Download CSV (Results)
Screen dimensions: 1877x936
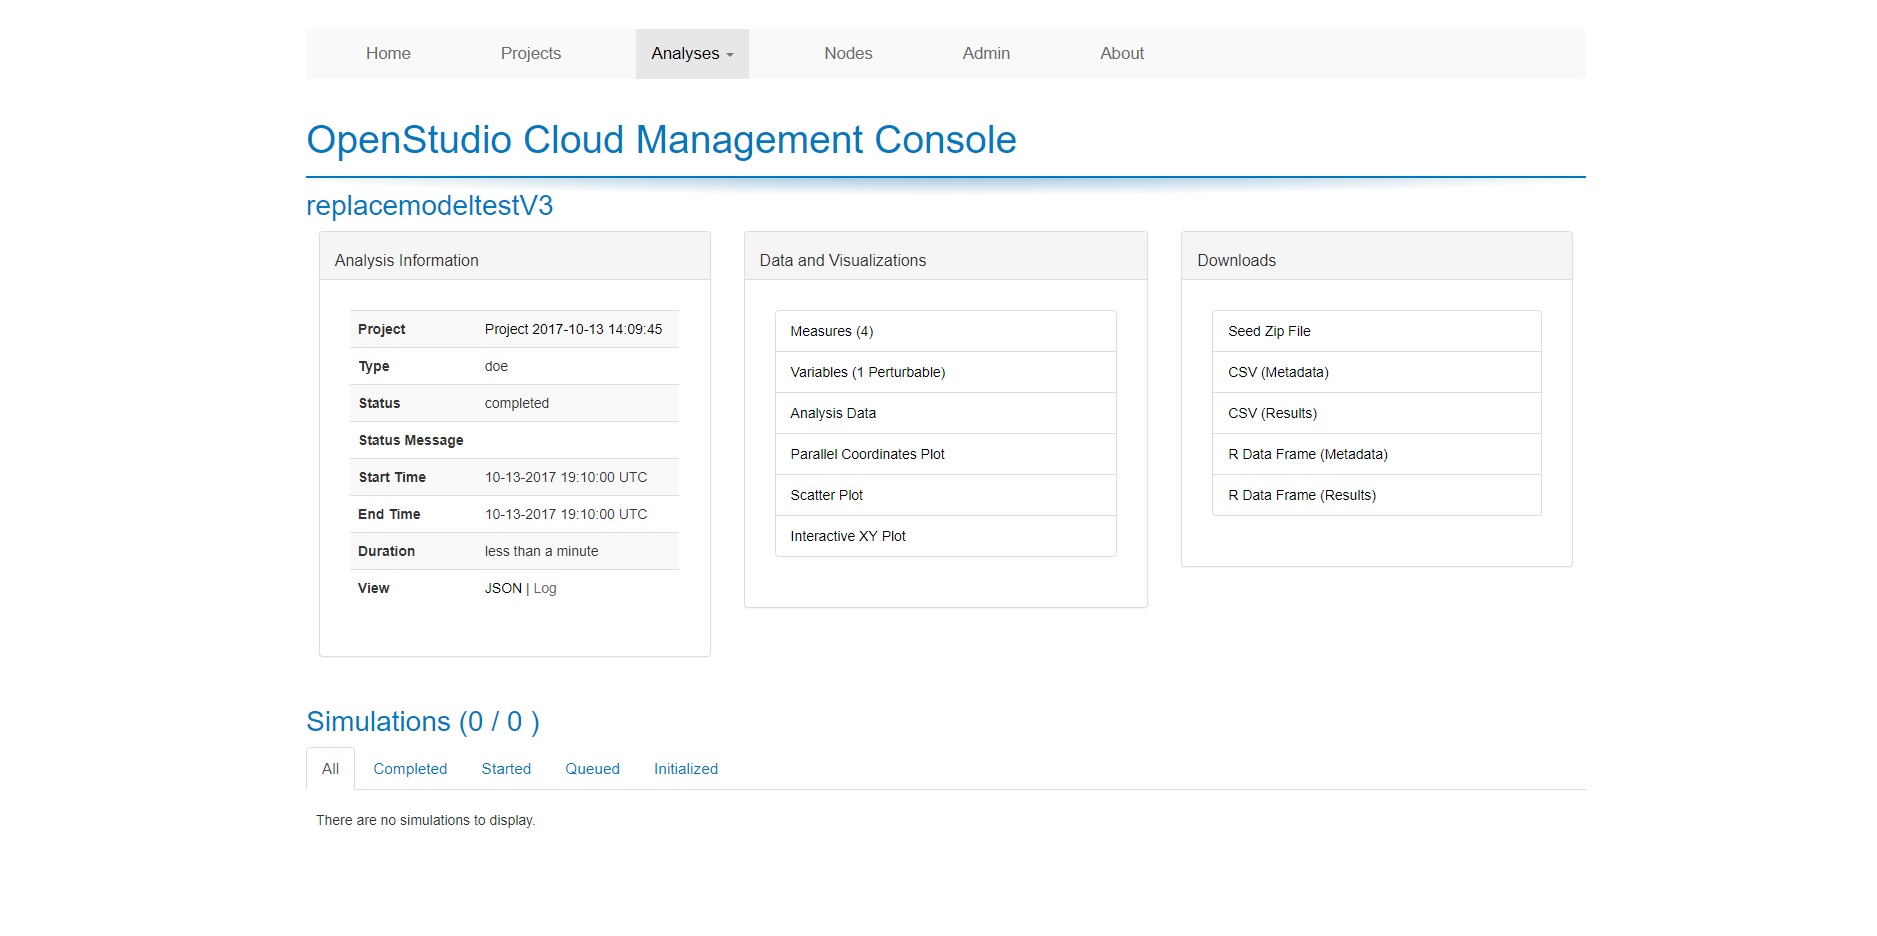tap(1377, 413)
